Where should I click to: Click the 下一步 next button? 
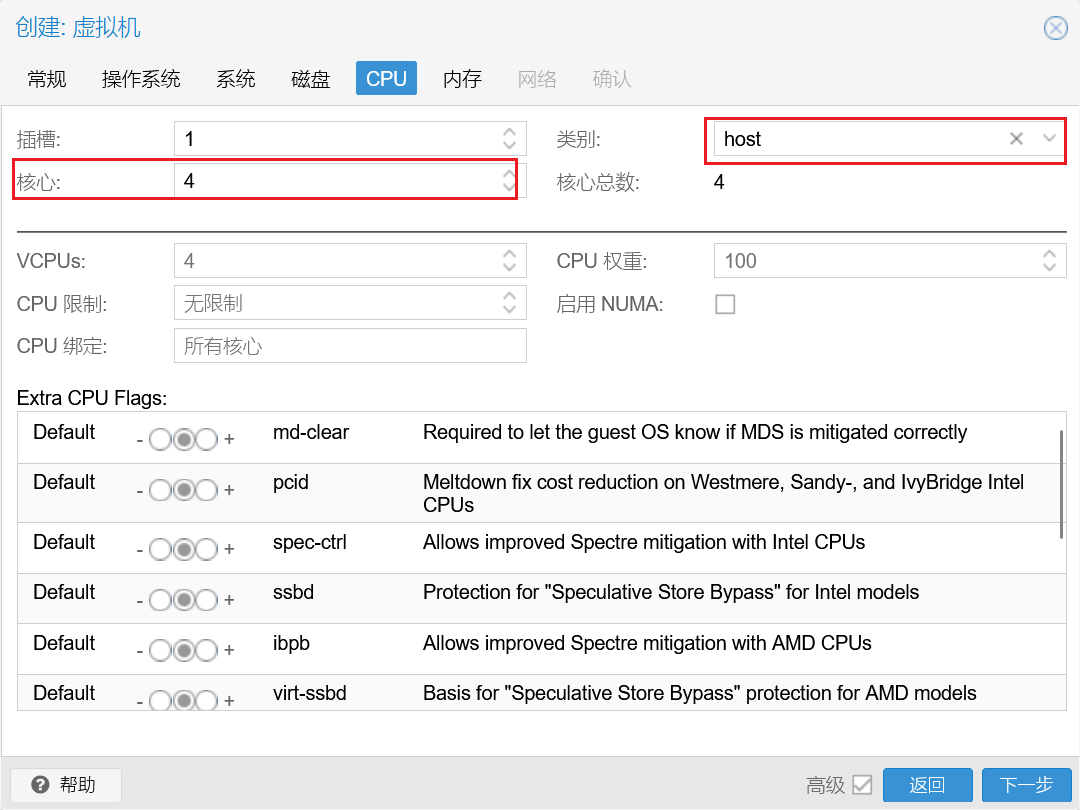click(x=1026, y=785)
